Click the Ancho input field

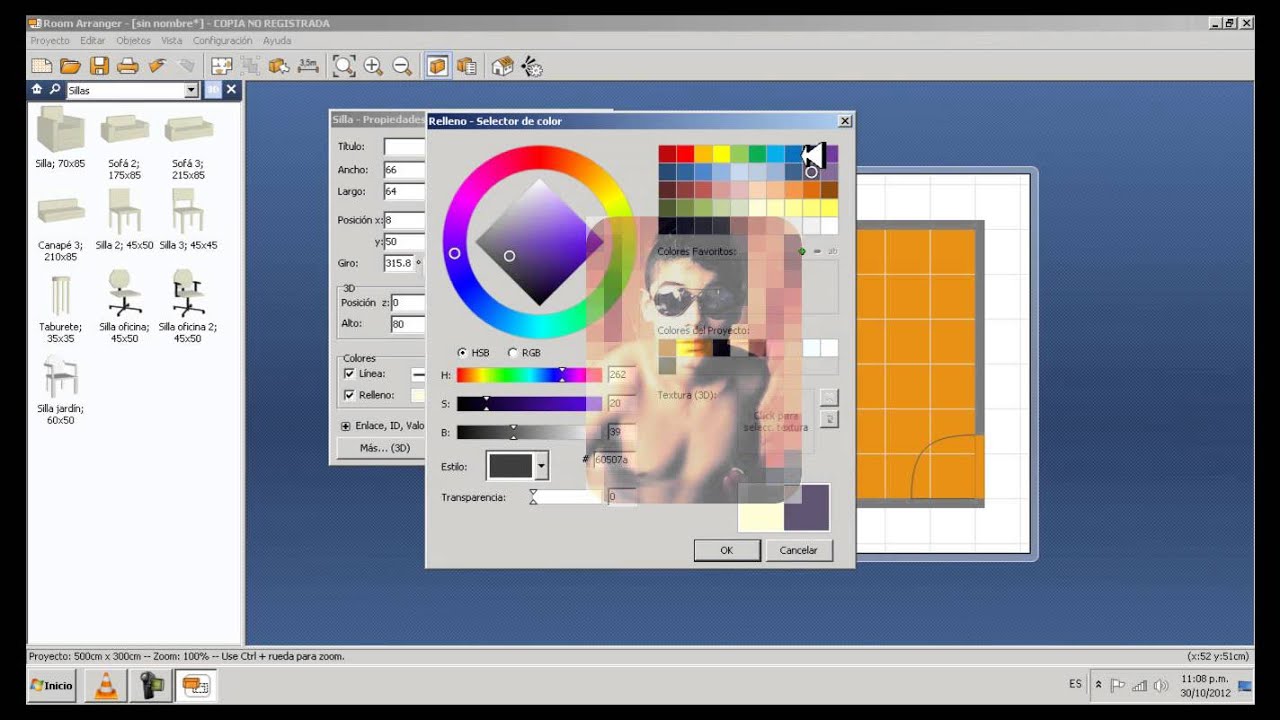404,170
